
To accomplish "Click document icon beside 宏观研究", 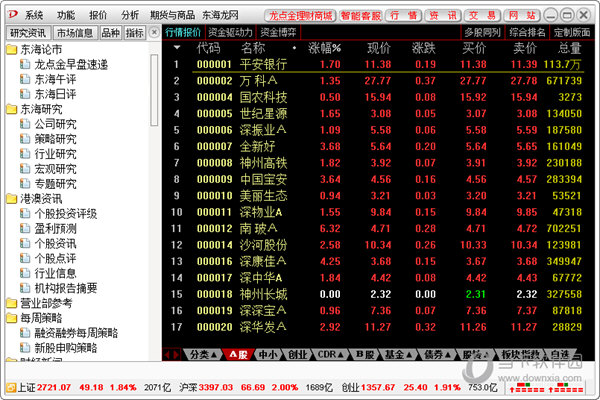I will click(25, 169).
